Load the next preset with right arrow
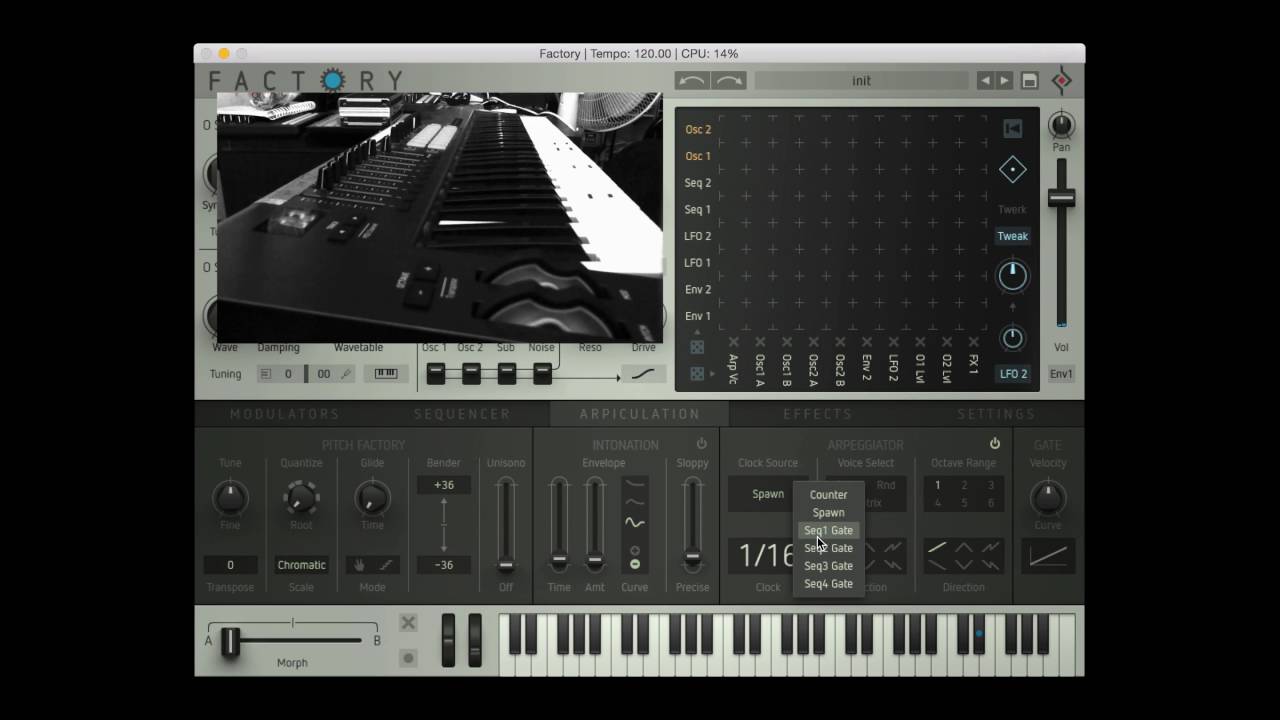1280x720 pixels. pyautogui.click(x=1004, y=81)
